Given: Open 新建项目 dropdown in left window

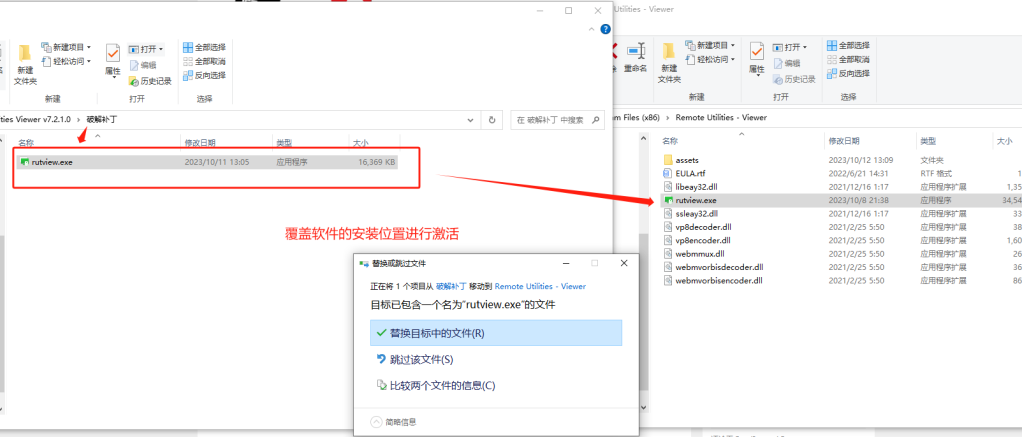Looking at the screenshot, I should point(66,47).
